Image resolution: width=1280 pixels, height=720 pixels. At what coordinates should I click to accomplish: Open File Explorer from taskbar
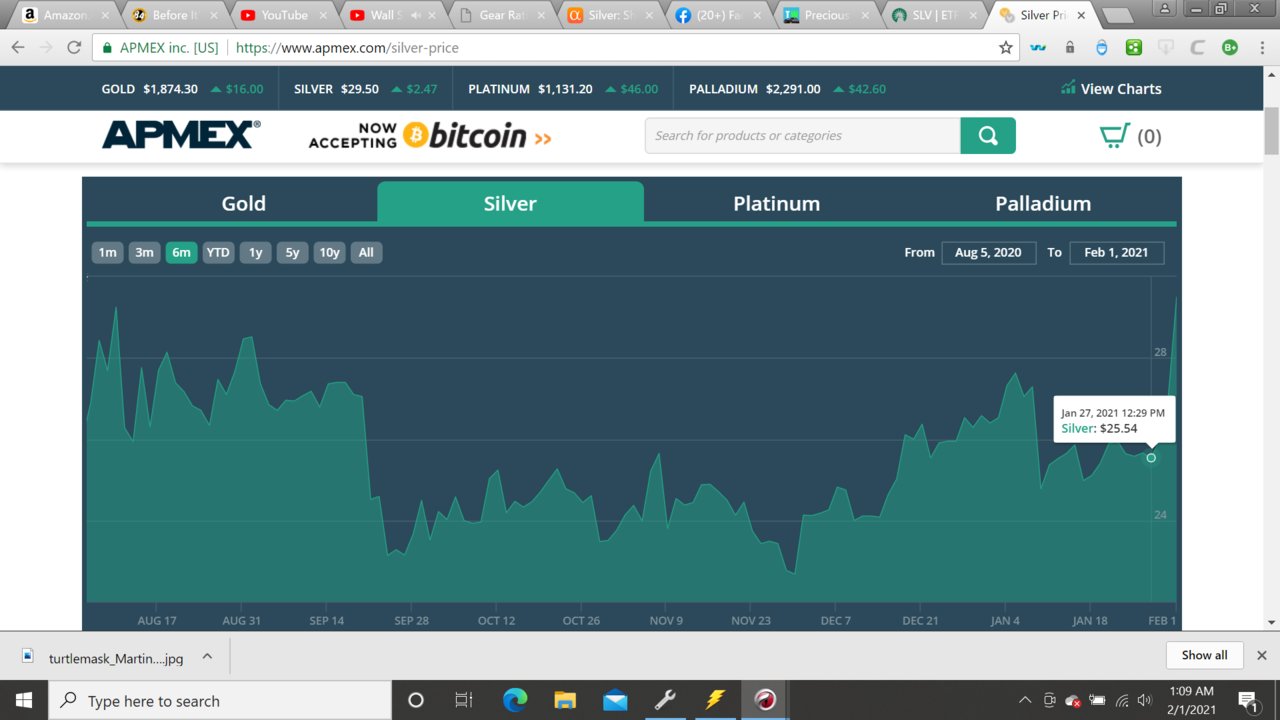coord(565,700)
